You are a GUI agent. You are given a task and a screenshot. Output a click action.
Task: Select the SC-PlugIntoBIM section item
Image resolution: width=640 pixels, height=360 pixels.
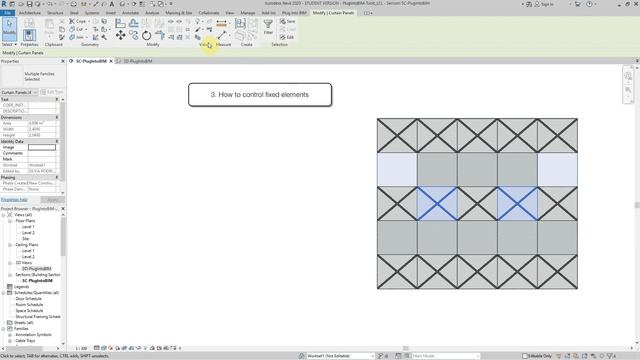pos(37,281)
